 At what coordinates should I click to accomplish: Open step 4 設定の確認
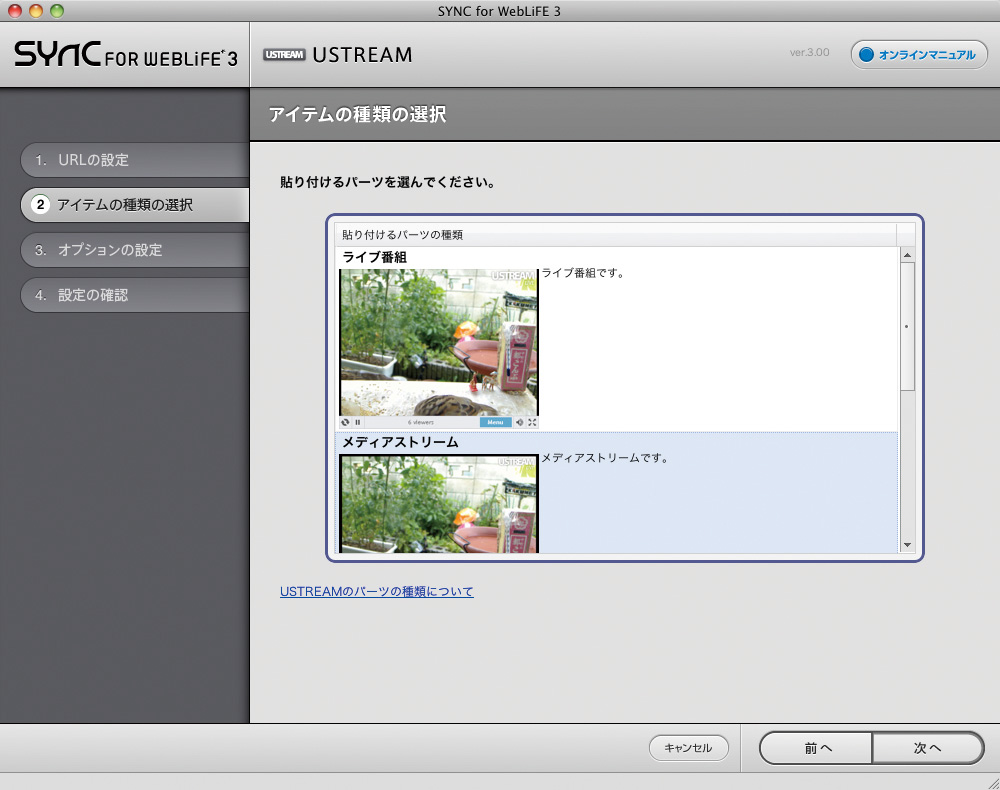pyautogui.click(x=135, y=295)
